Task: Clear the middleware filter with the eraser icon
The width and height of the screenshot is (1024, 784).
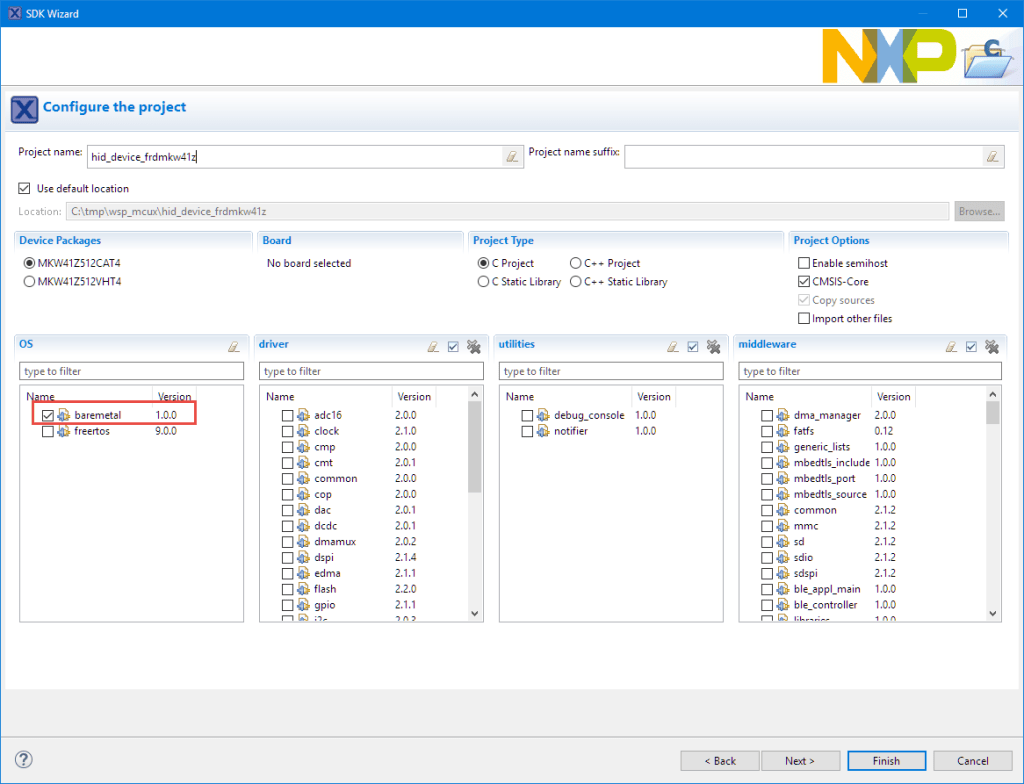Action: [951, 346]
